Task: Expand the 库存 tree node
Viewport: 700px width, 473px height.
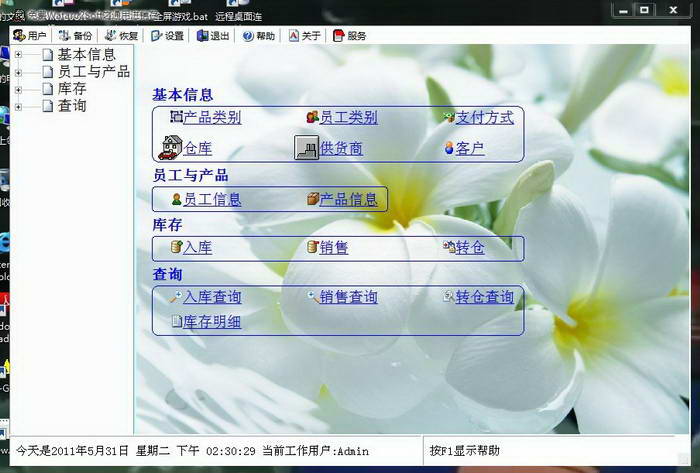Action: click(x=18, y=90)
